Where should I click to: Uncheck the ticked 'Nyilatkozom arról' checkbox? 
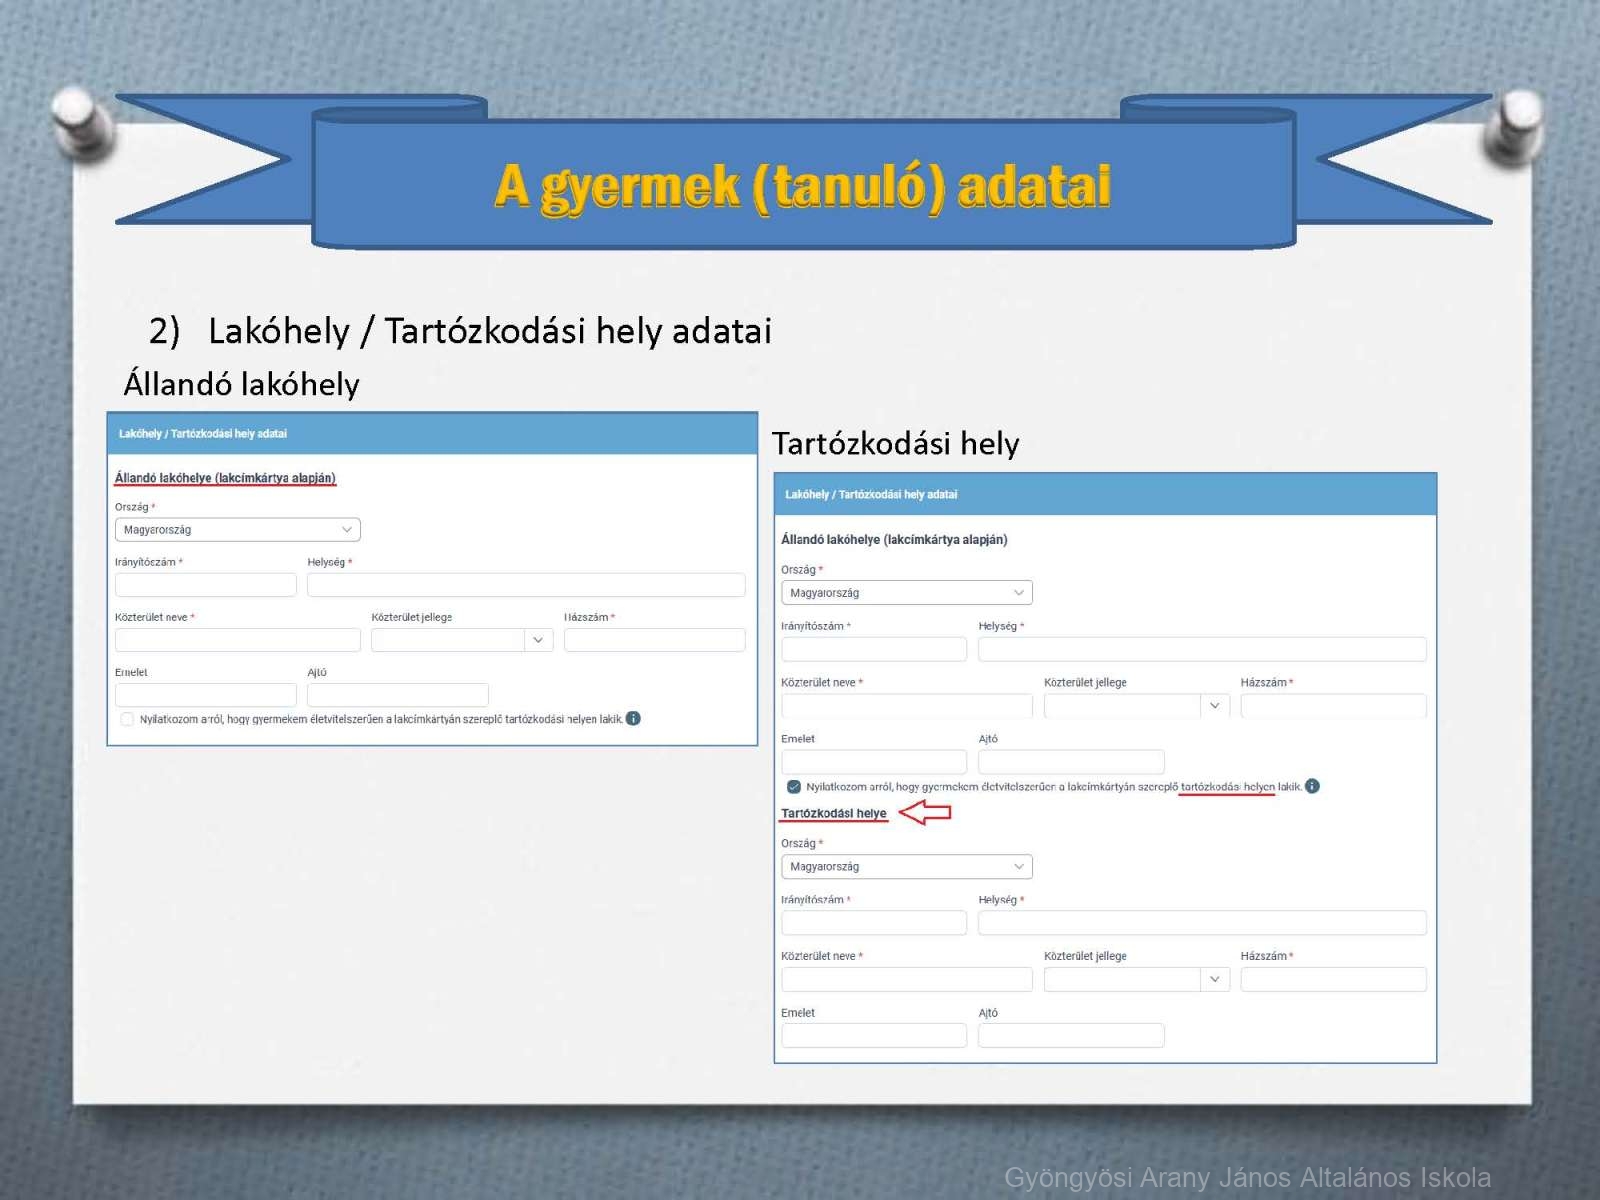click(794, 787)
